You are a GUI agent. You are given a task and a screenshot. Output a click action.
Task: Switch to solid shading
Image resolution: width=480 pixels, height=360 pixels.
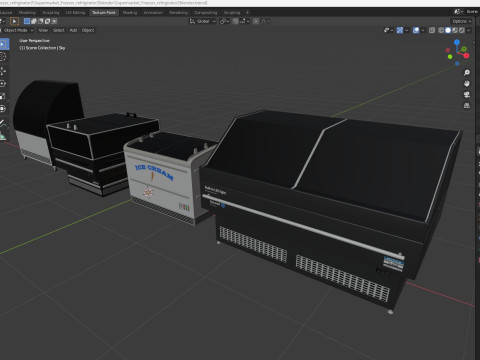[x=448, y=30]
